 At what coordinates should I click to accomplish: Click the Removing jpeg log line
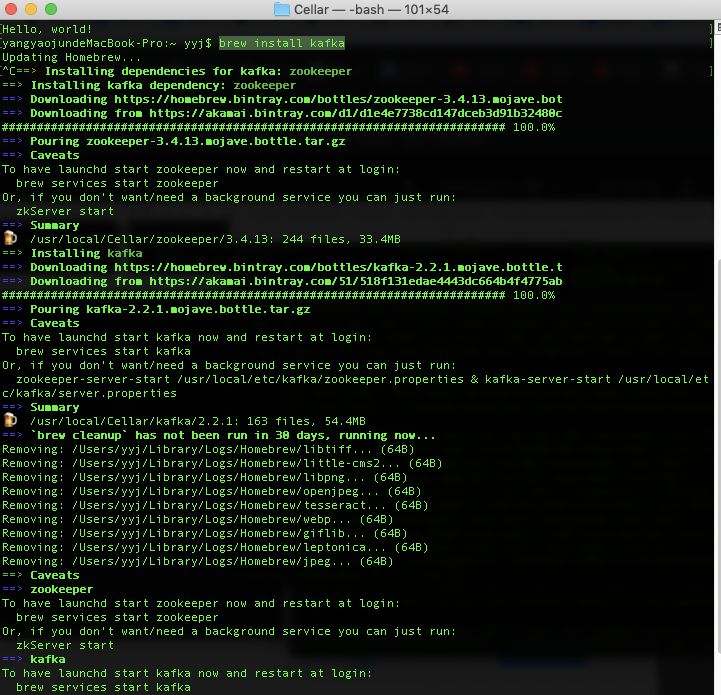point(198,562)
